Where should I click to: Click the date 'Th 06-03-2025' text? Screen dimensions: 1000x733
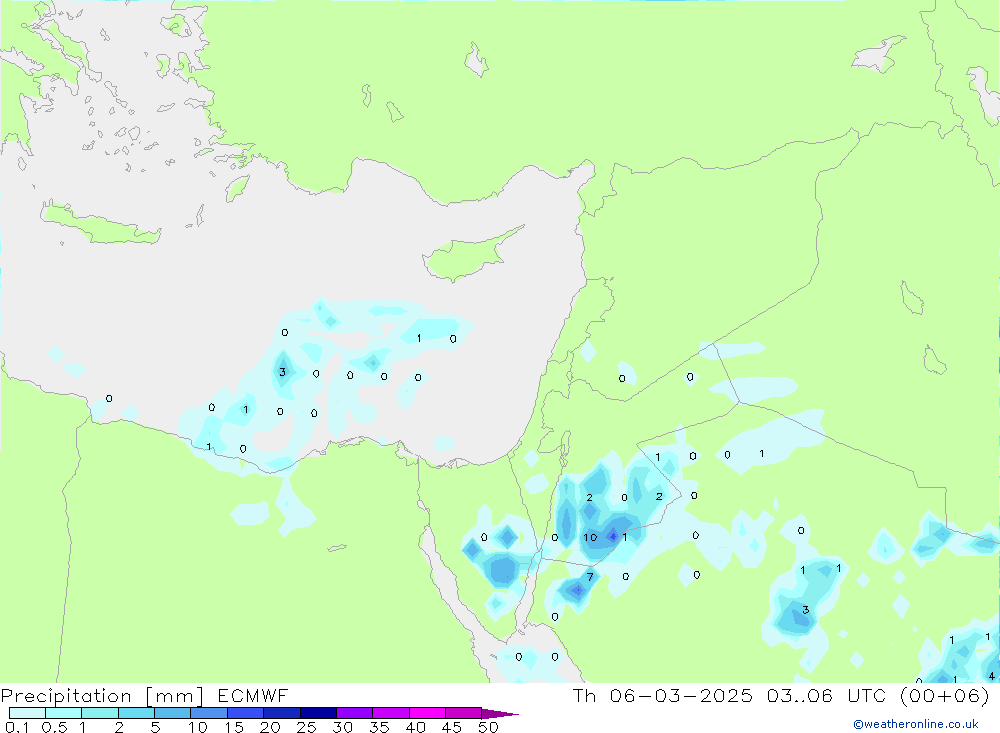click(663, 695)
